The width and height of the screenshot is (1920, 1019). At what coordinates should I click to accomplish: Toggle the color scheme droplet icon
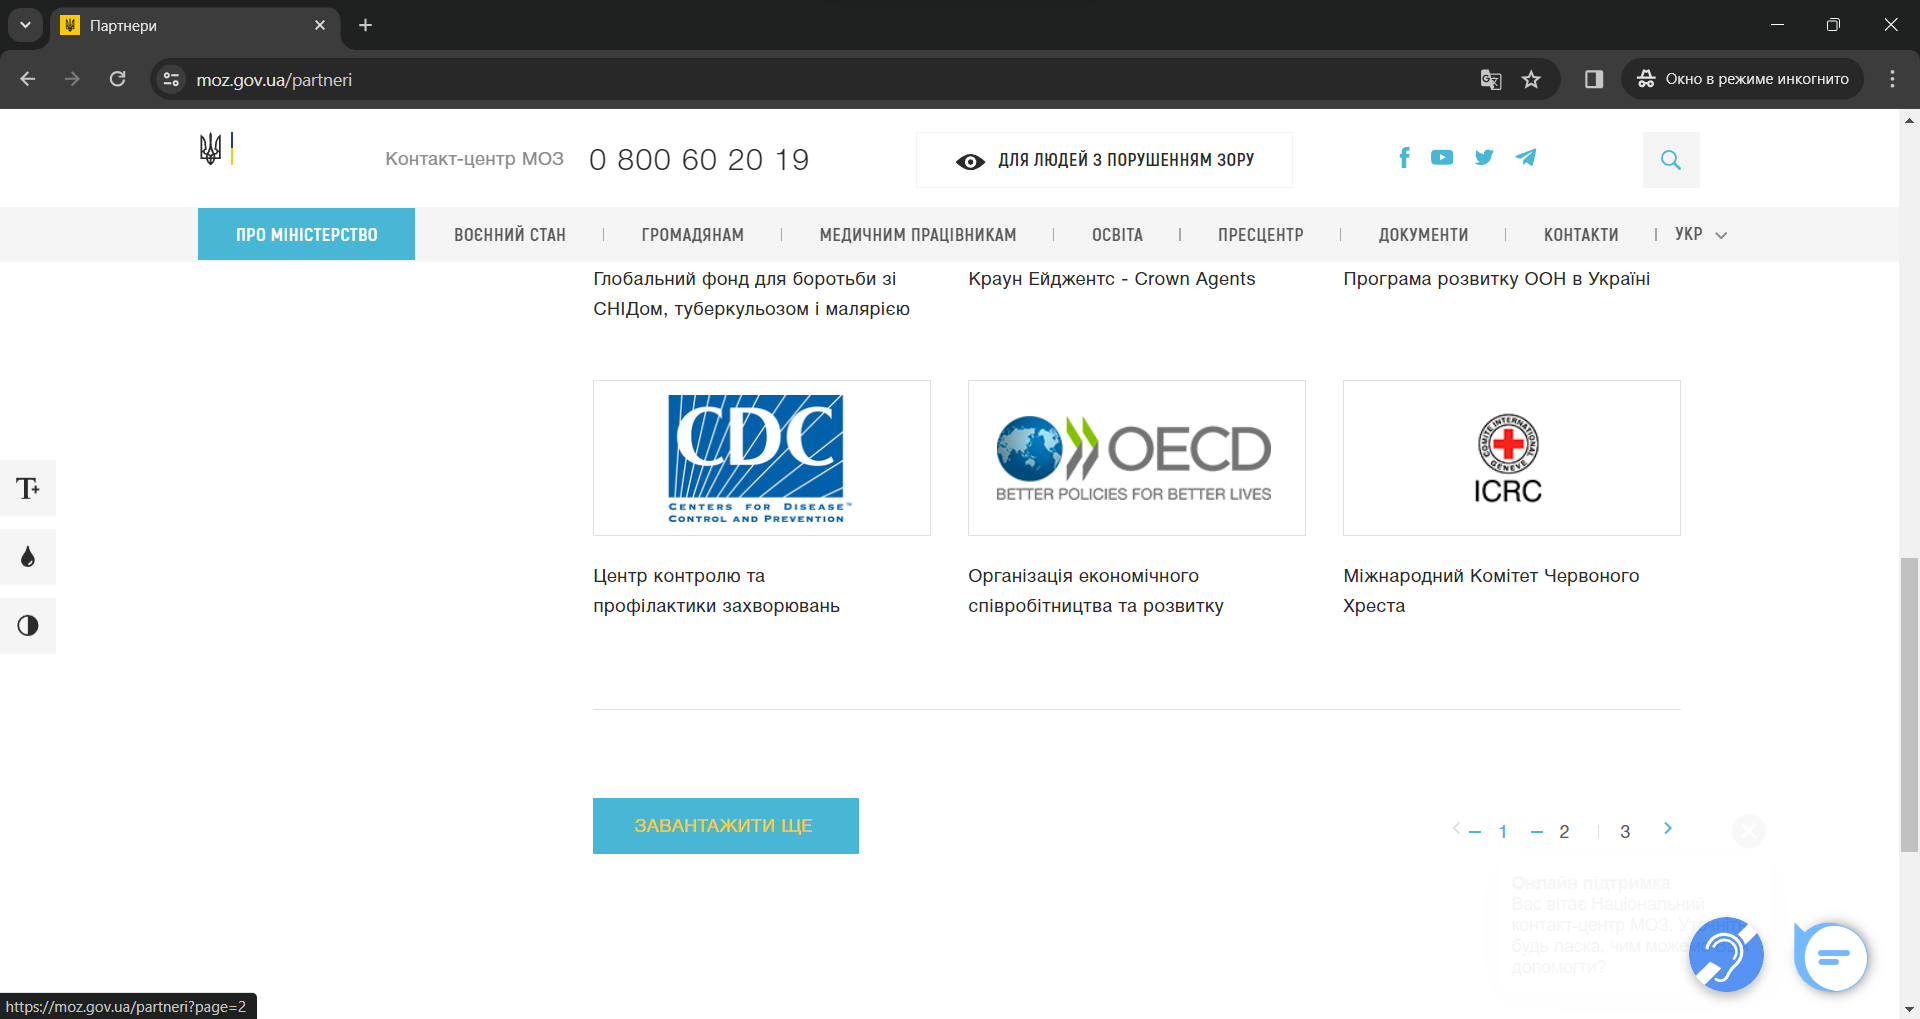click(28, 557)
